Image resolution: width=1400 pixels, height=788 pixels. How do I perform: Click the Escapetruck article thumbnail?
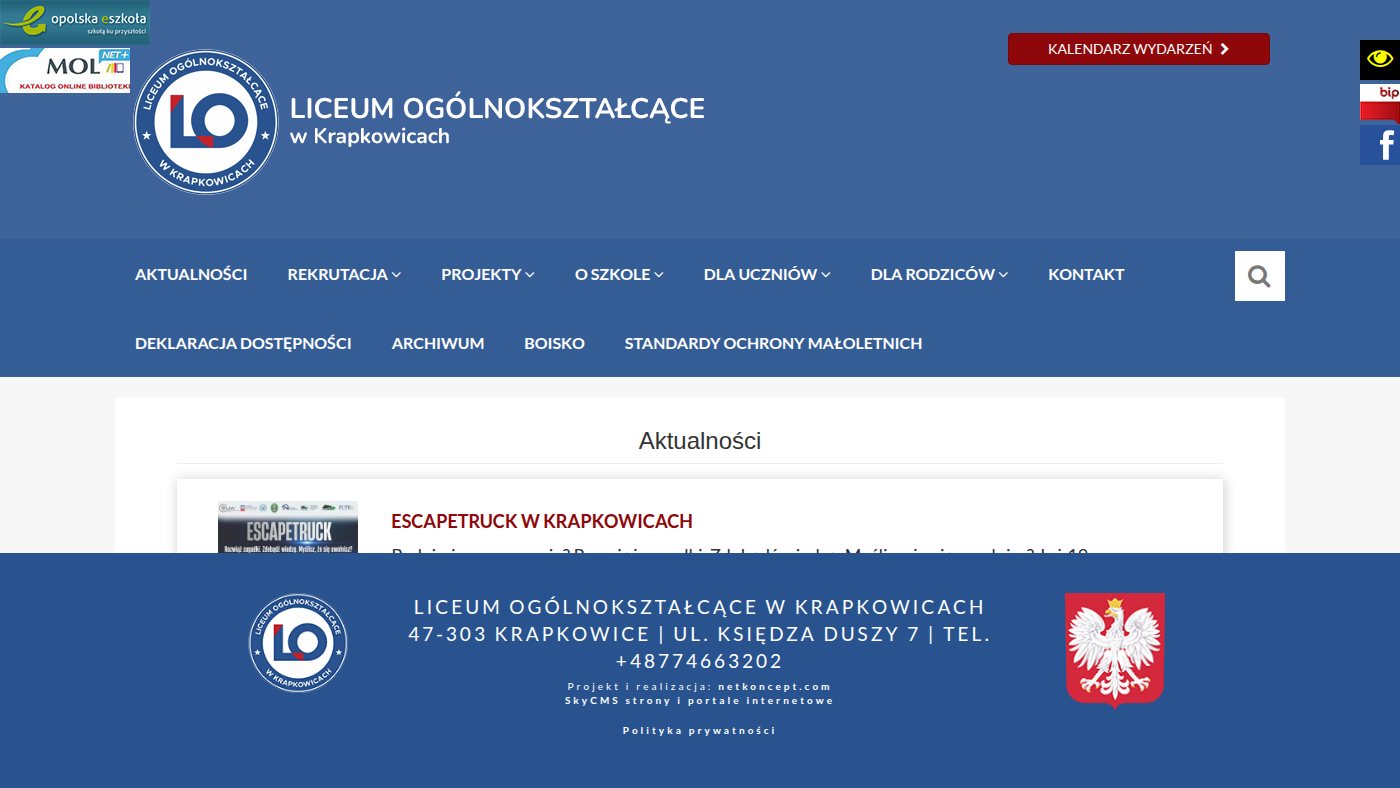click(x=288, y=527)
